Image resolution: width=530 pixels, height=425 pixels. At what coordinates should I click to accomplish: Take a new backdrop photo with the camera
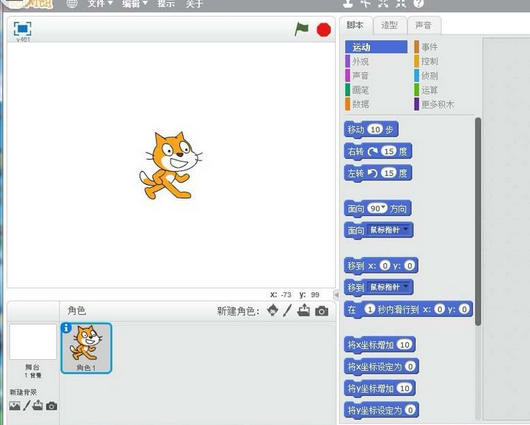coord(51,406)
